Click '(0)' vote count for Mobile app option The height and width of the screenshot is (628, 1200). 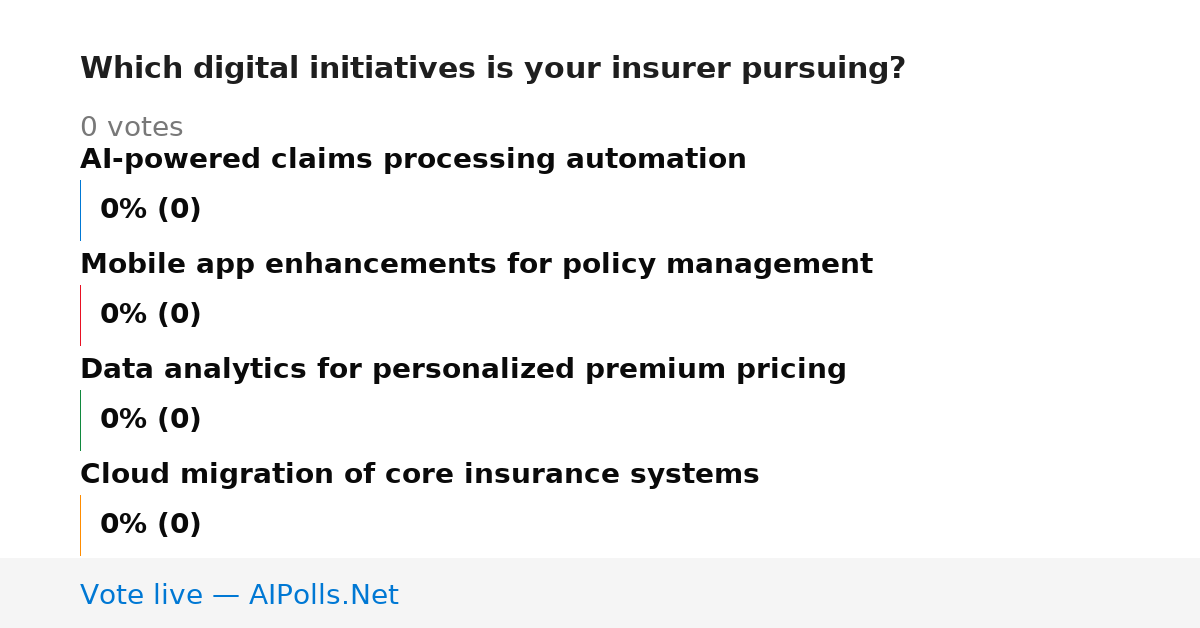pos(179,315)
